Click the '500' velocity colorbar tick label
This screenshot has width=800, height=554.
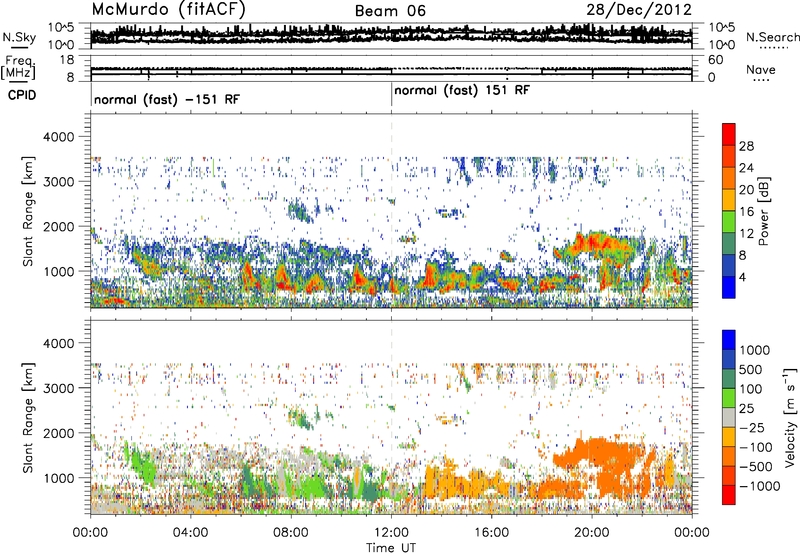tap(750, 370)
